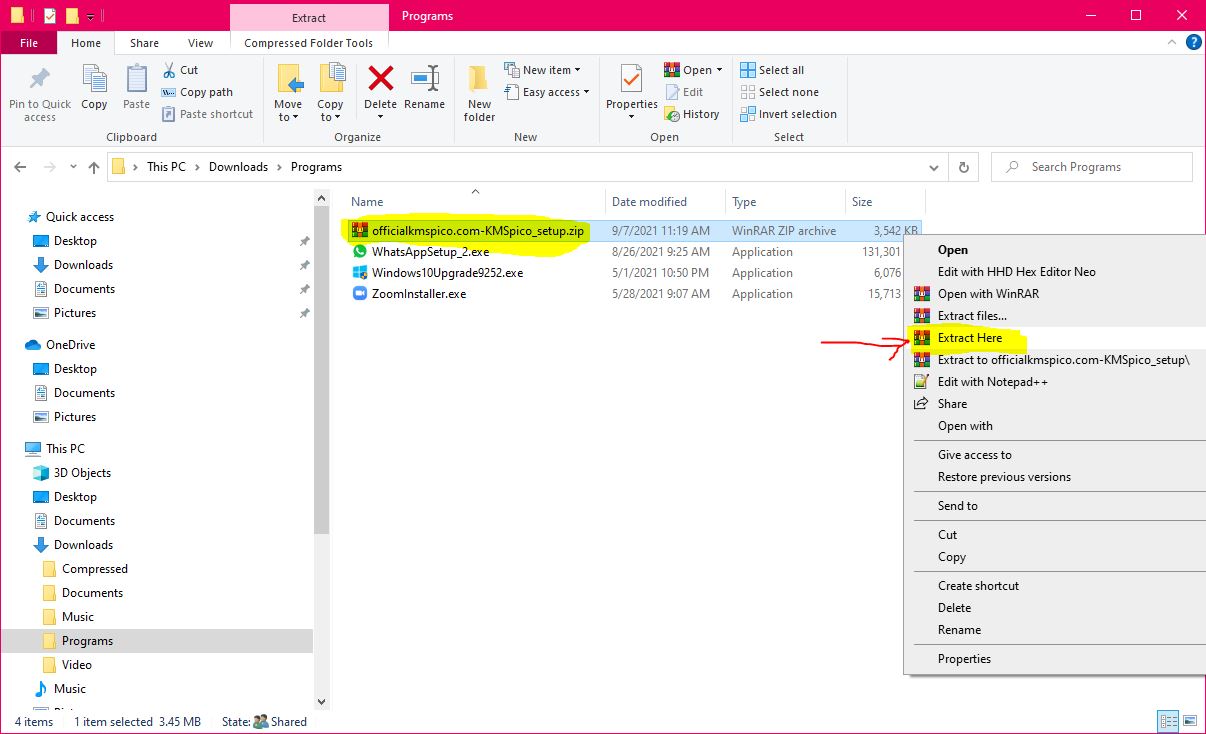Image resolution: width=1206 pixels, height=734 pixels.
Task: Click the ribbon Open button's dropdown arrow
Action: point(719,70)
